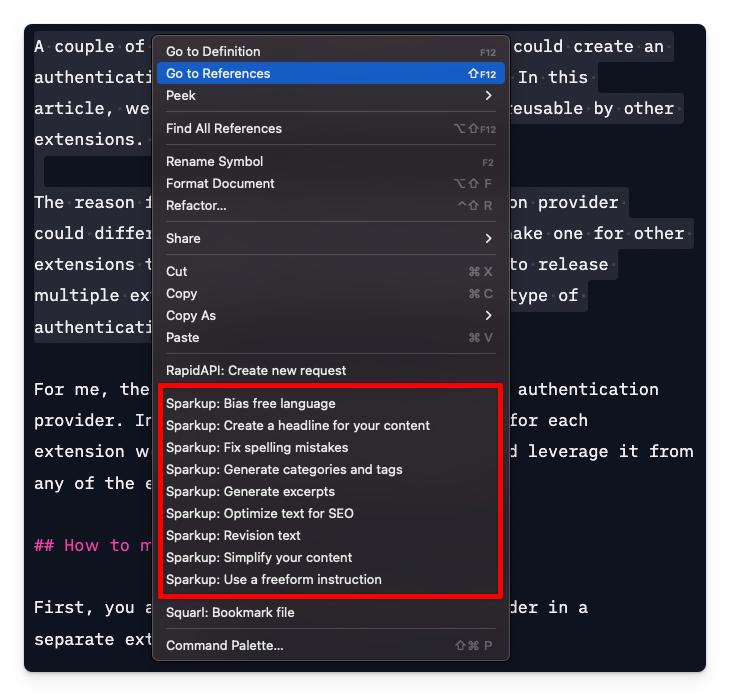Click the word 'extensions.' in the editor
The width and height of the screenshot is (730, 696).
click(88, 139)
